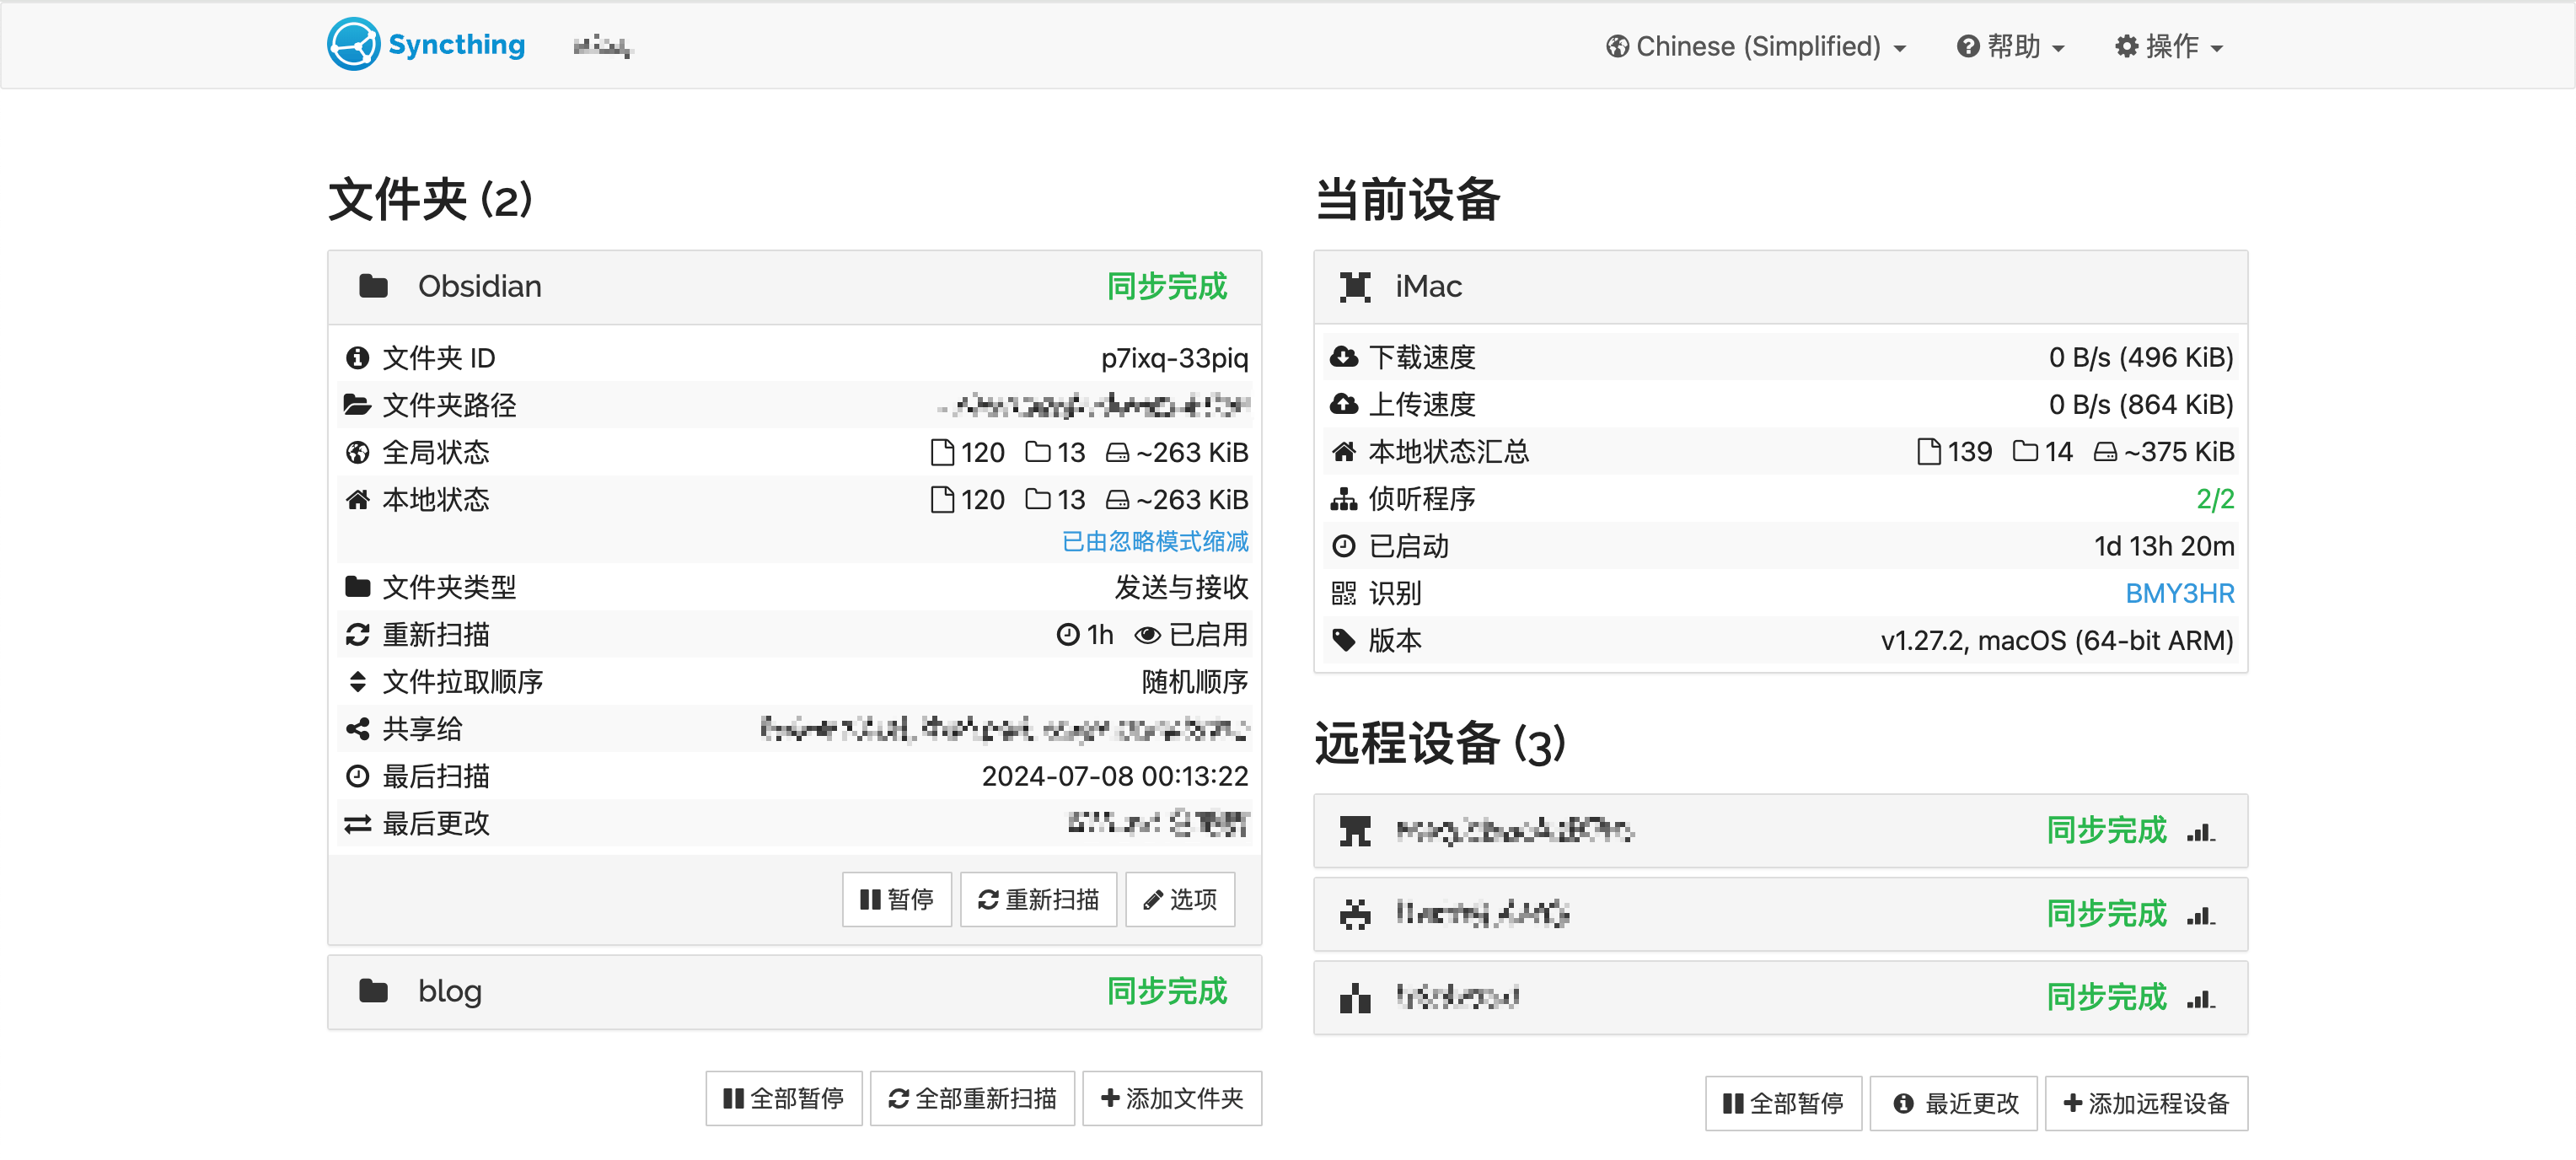
Task: Click the third remote device's identicon
Action: (x=1355, y=998)
